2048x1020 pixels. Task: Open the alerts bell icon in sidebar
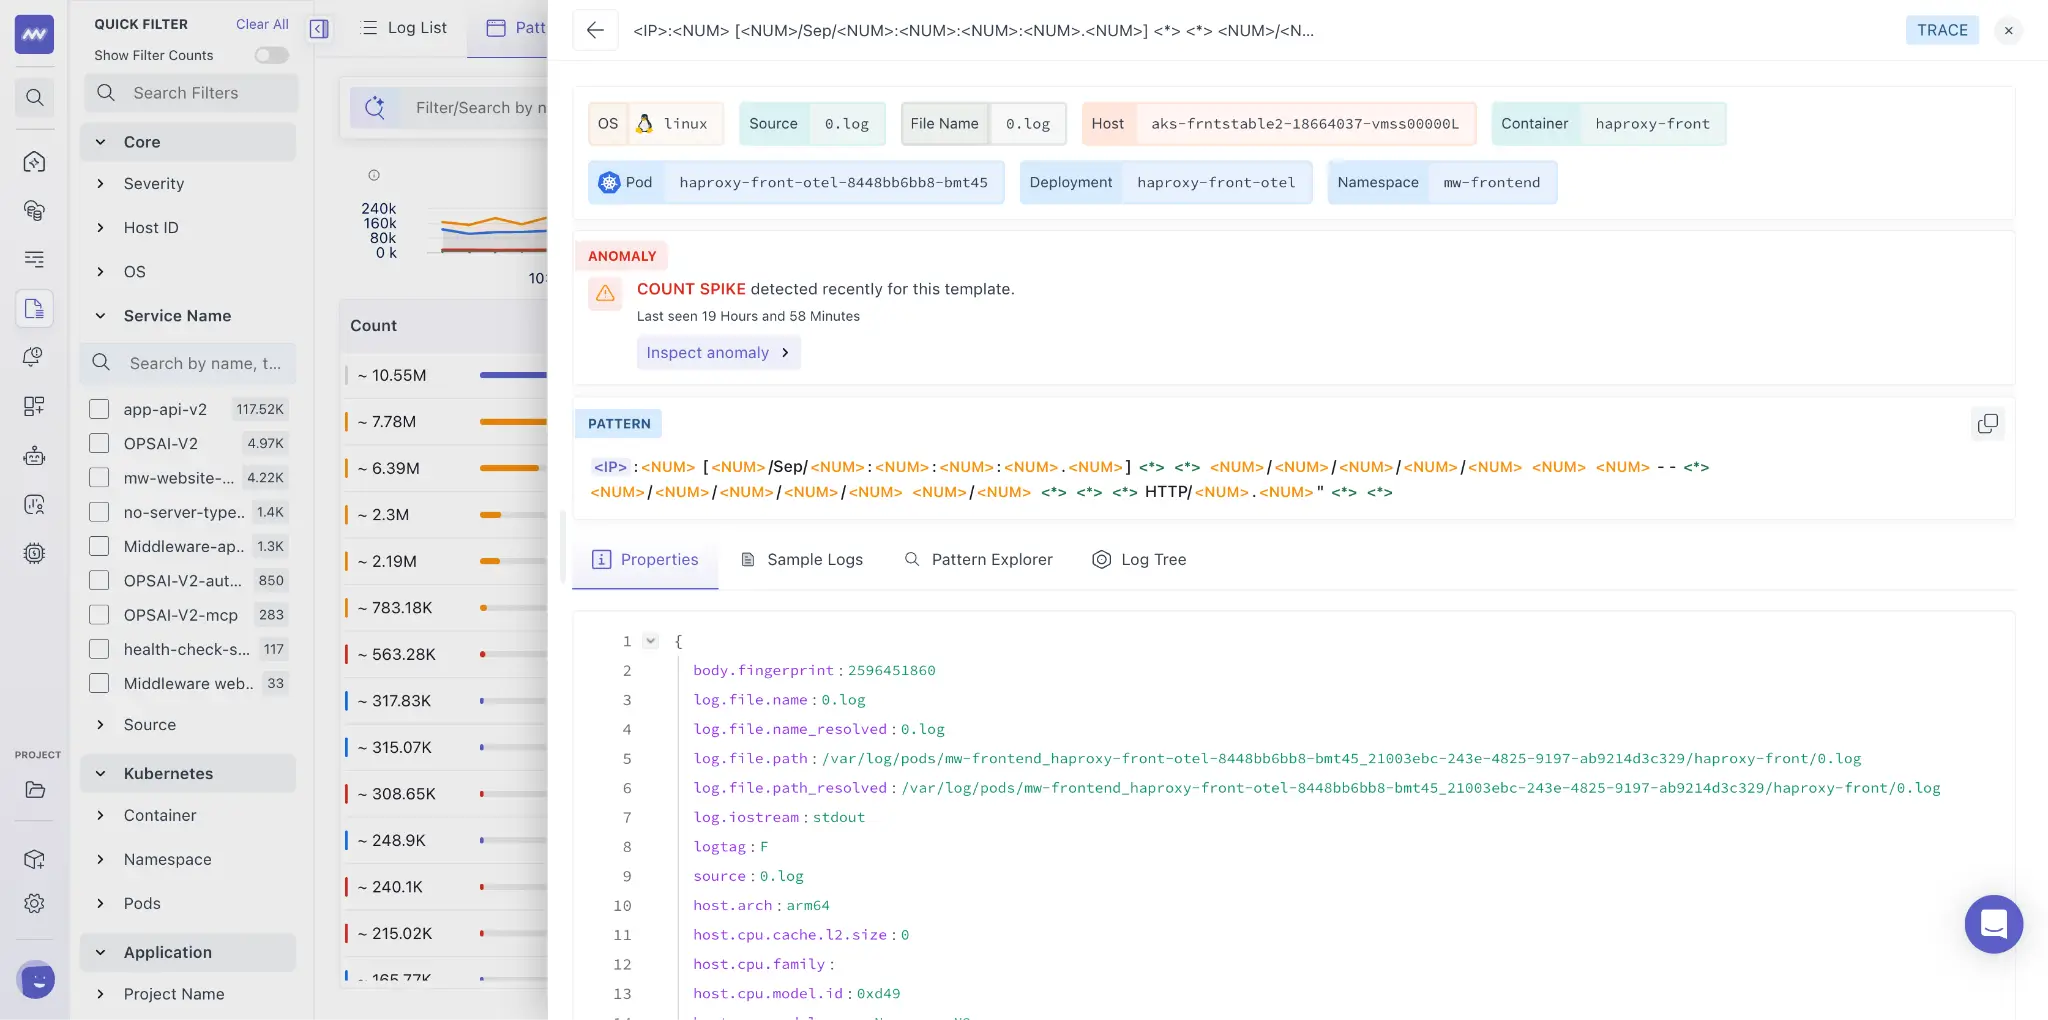pos(34,357)
